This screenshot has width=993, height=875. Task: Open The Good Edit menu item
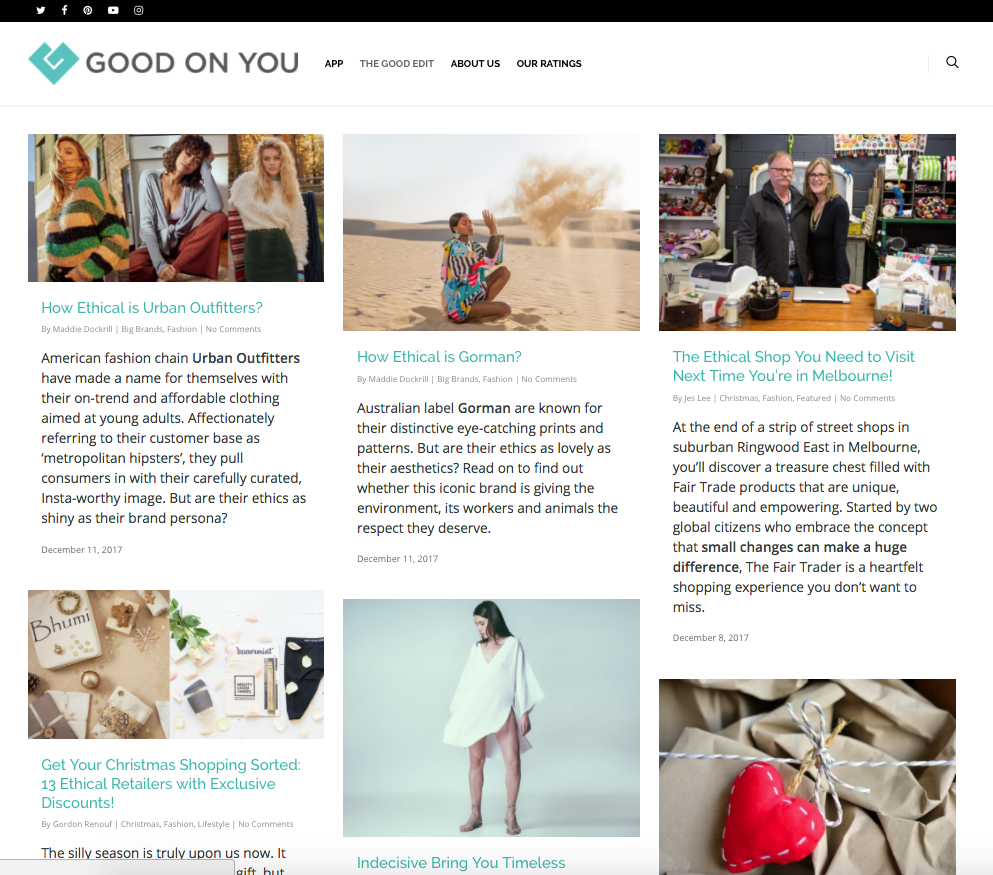[x=396, y=63]
